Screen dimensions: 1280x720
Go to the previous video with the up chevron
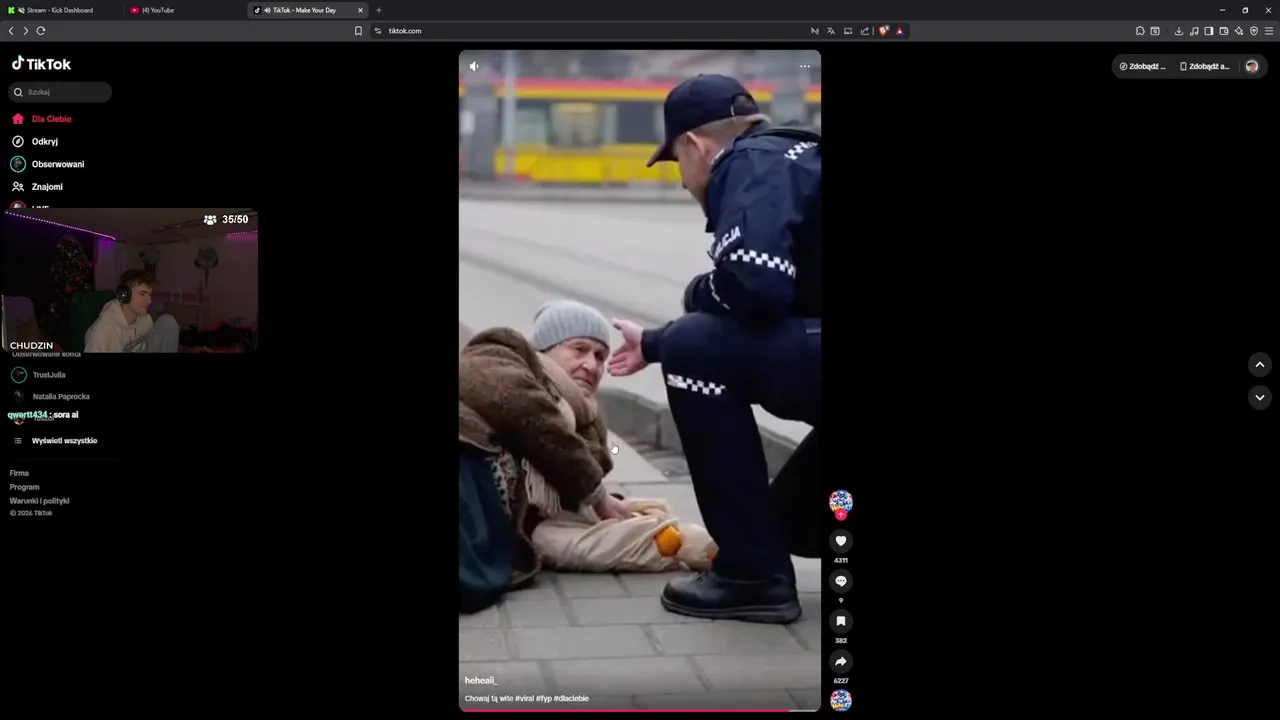1260,365
